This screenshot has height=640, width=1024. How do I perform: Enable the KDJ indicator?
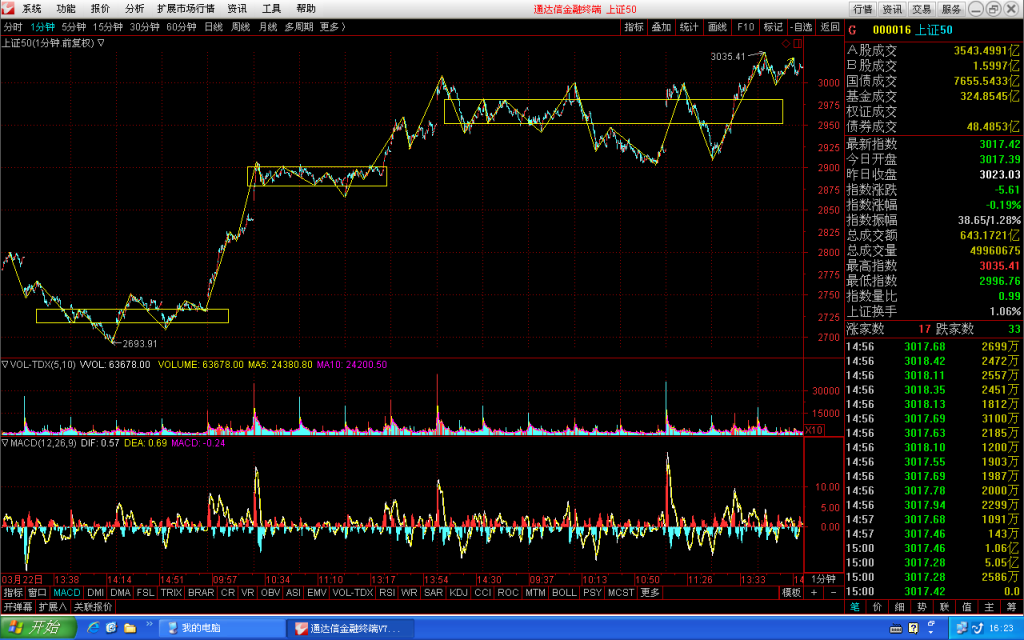click(x=458, y=592)
